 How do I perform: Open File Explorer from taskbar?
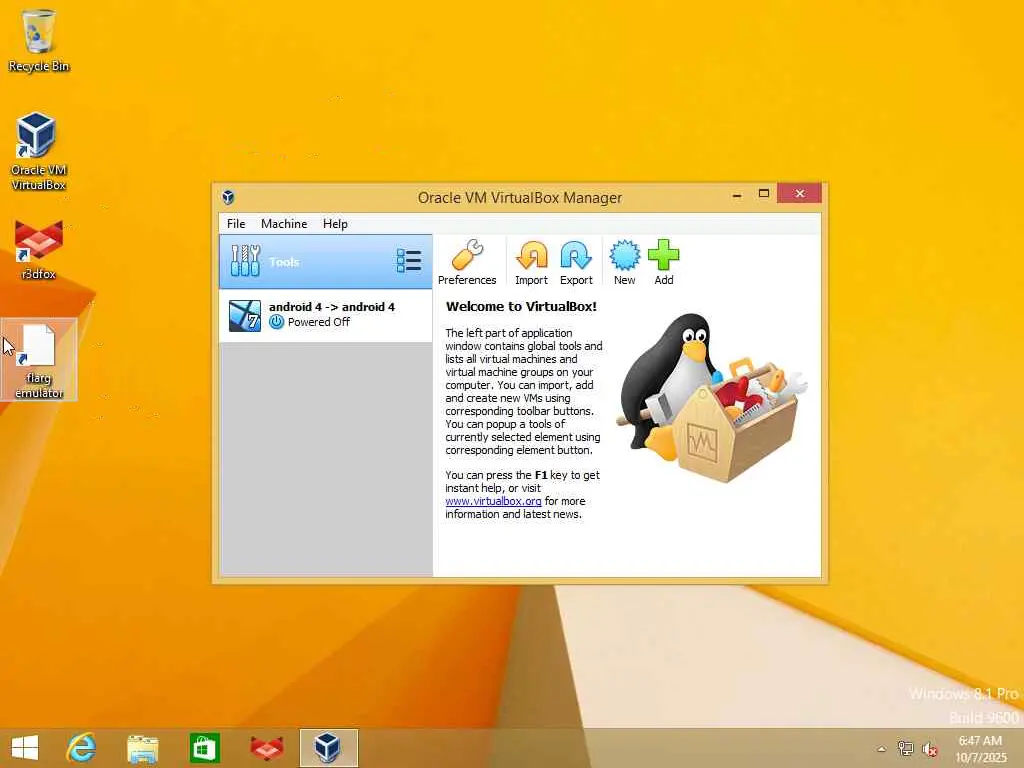click(x=142, y=748)
